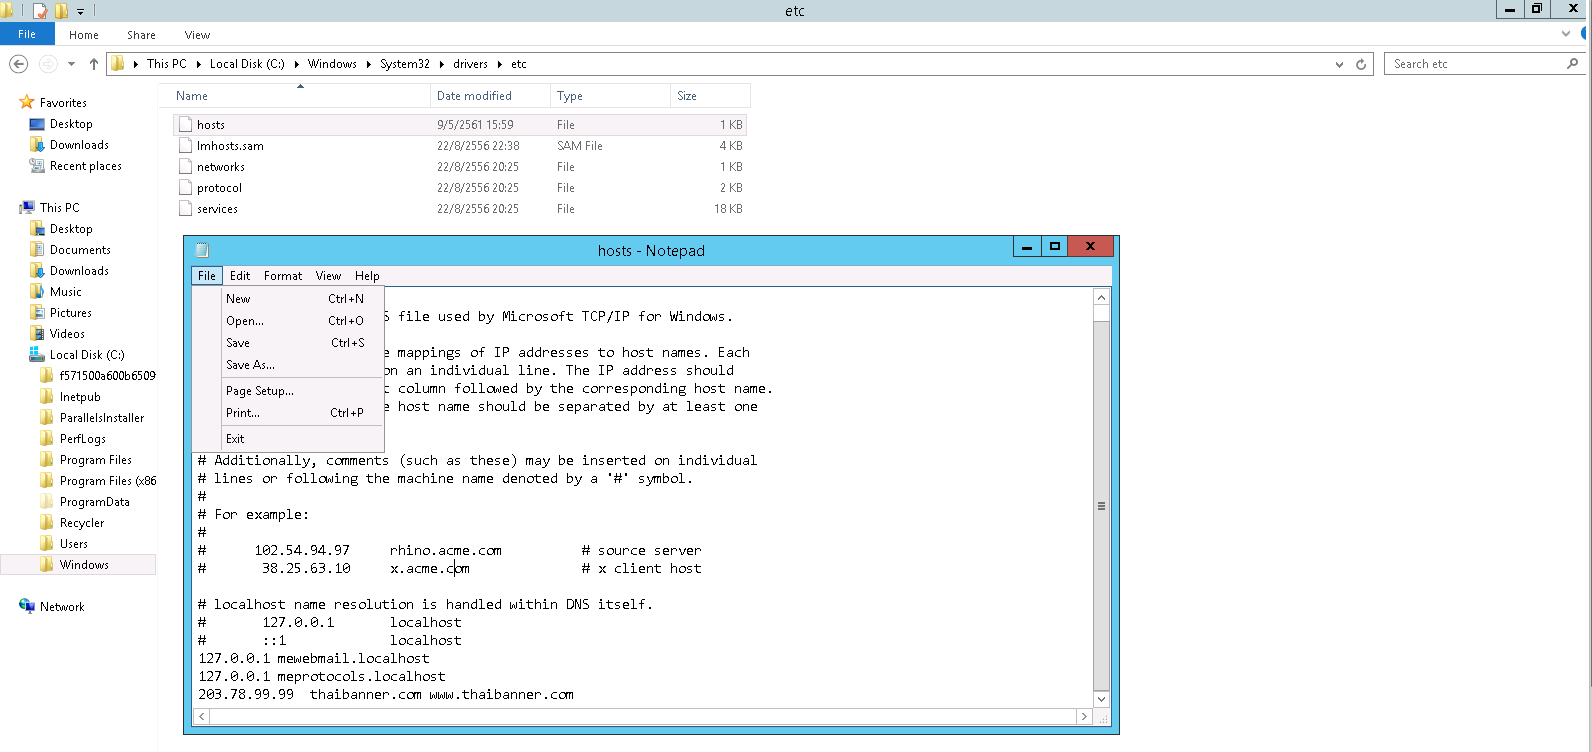Click the arrow after System32 in breadcrumb
Screen dimensions: 1592x752
pyautogui.click(x=441, y=64)
